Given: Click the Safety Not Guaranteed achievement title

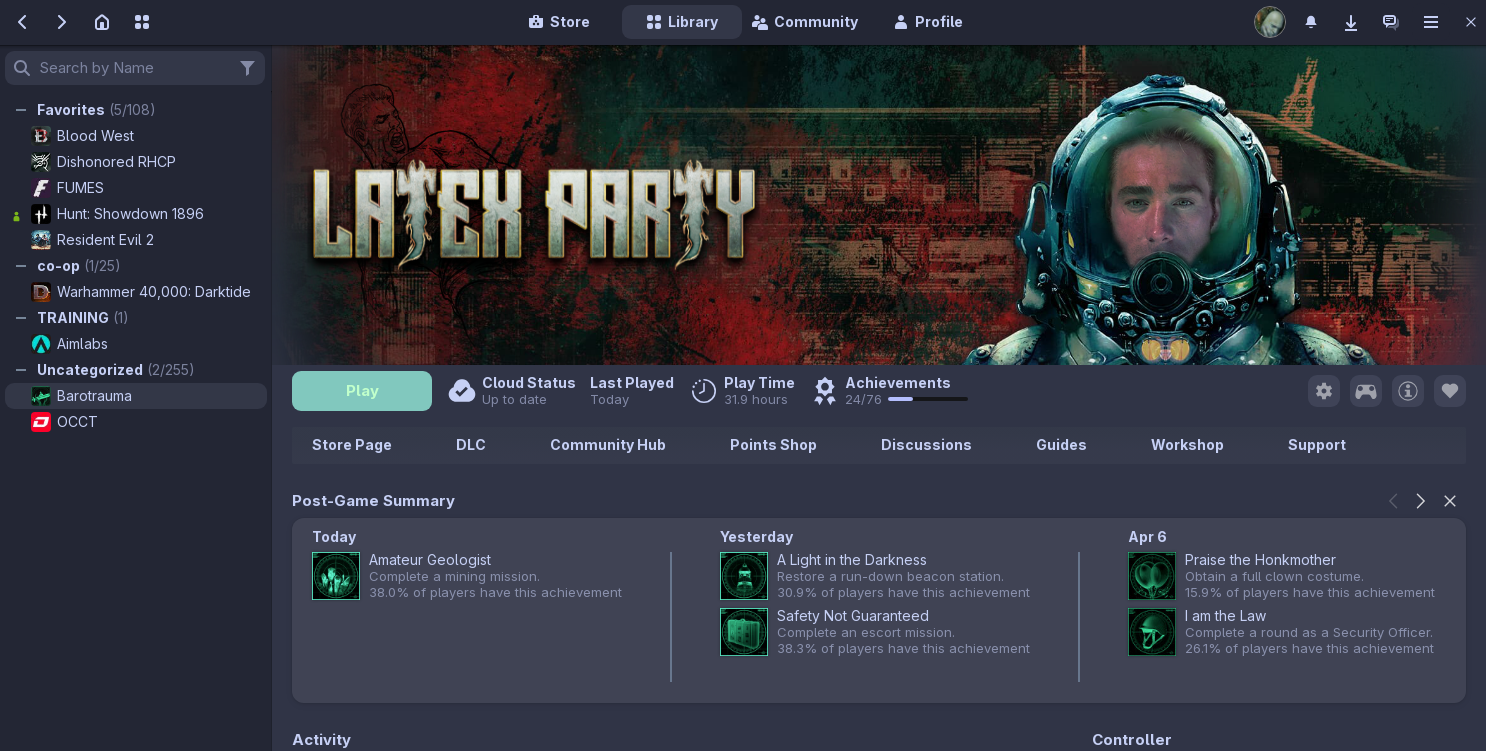Looking at the screenshot, I should (x=853, y=616).
